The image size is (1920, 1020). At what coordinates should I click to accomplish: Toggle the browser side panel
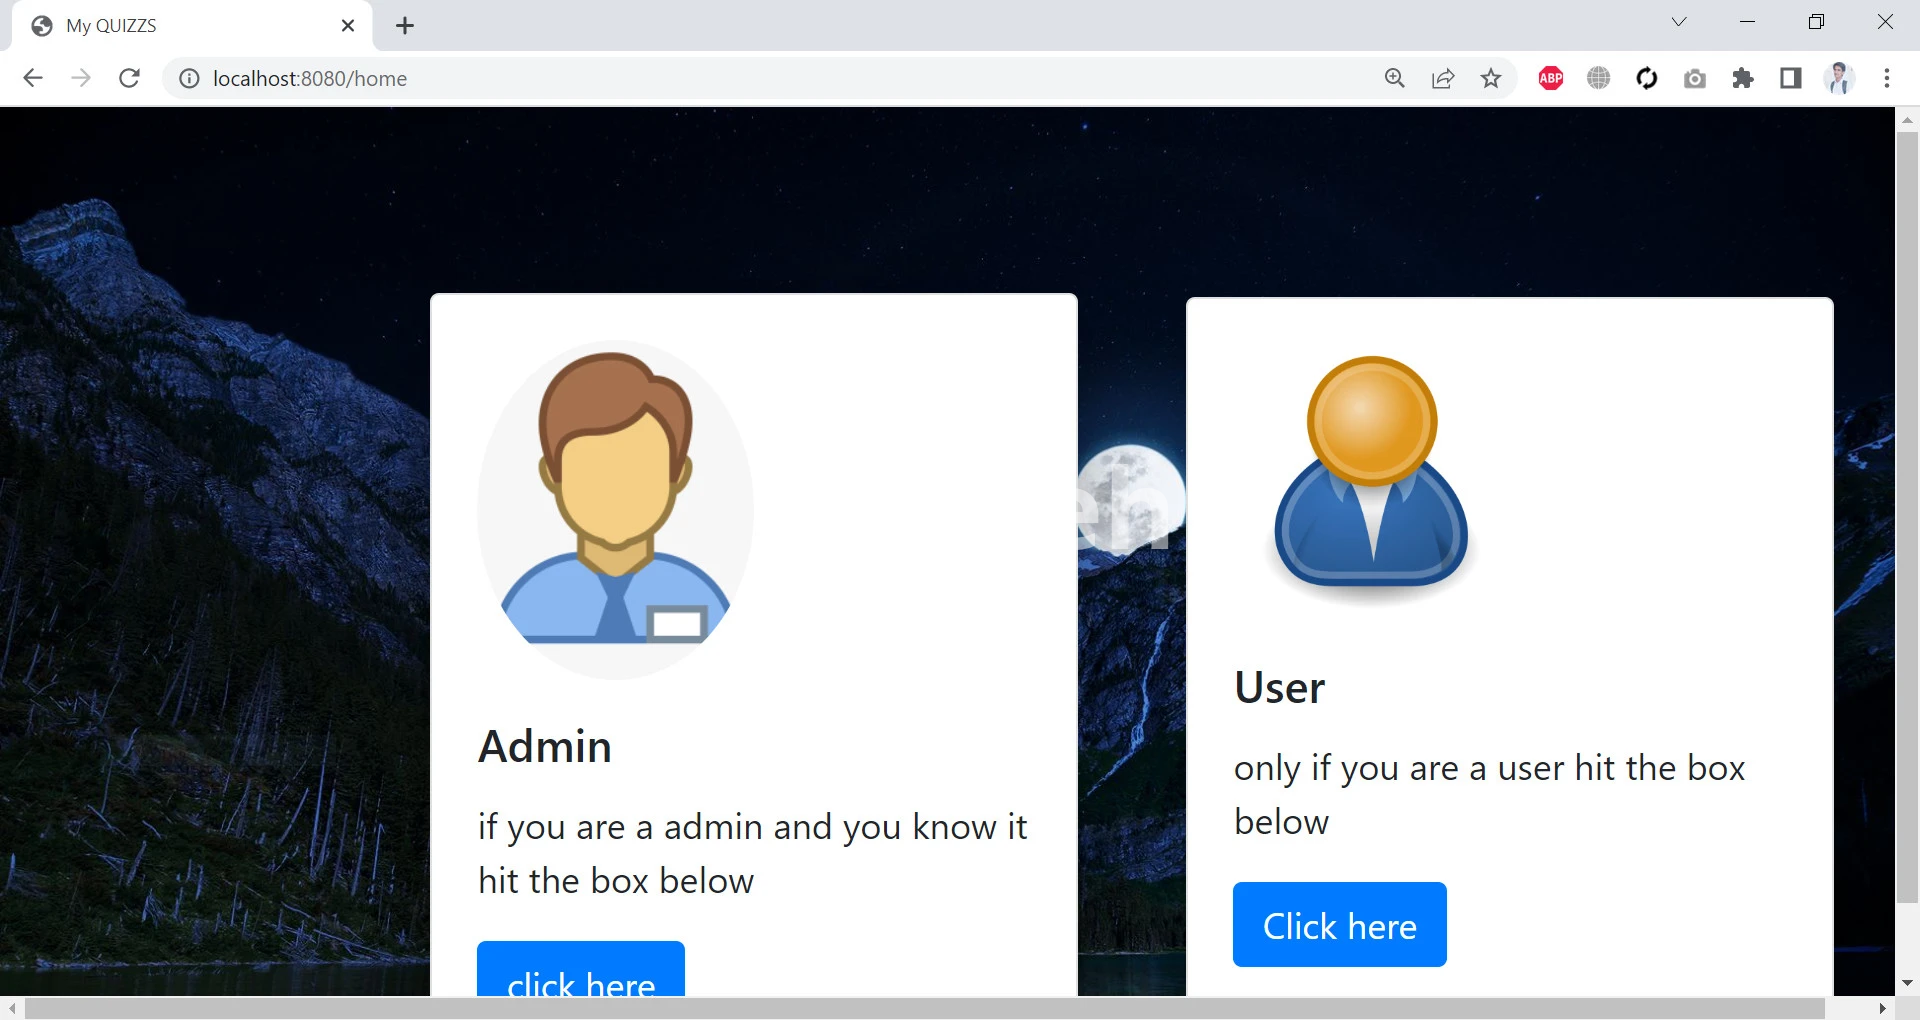click(x=1791, y=78)
